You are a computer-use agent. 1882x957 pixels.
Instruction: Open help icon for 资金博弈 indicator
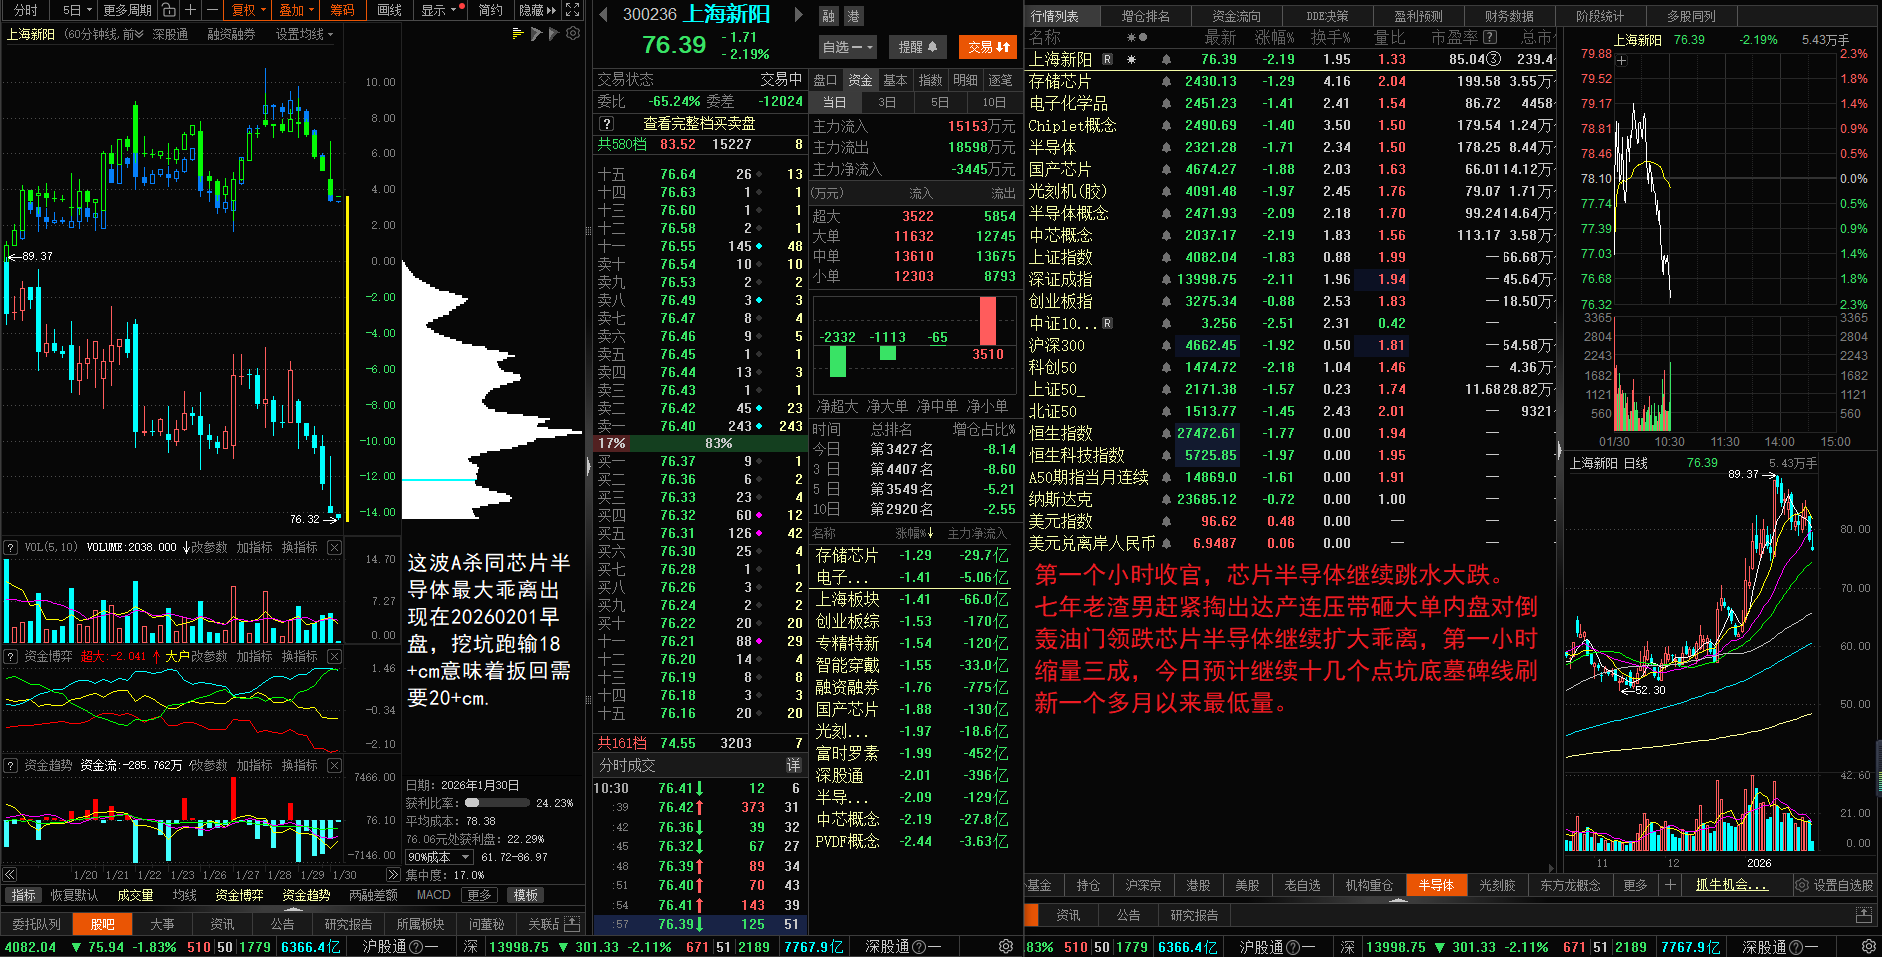click(x=11, y=656)
